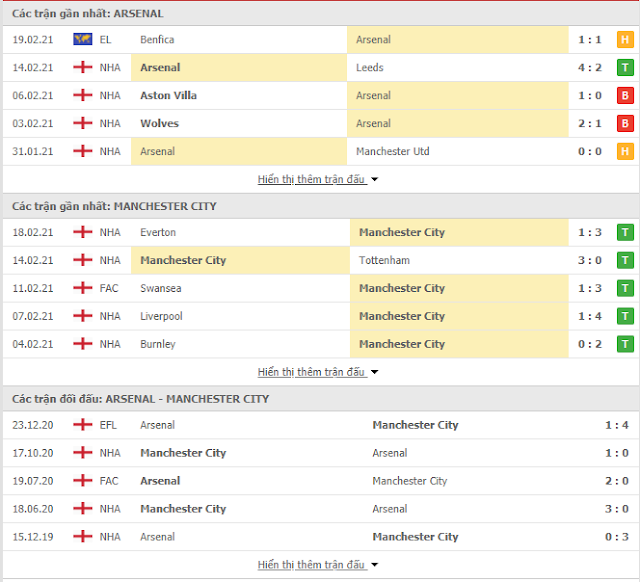Click the England flag on 23.12.20 EFL match
Screen dimensions: 640x582
(82, 425)
